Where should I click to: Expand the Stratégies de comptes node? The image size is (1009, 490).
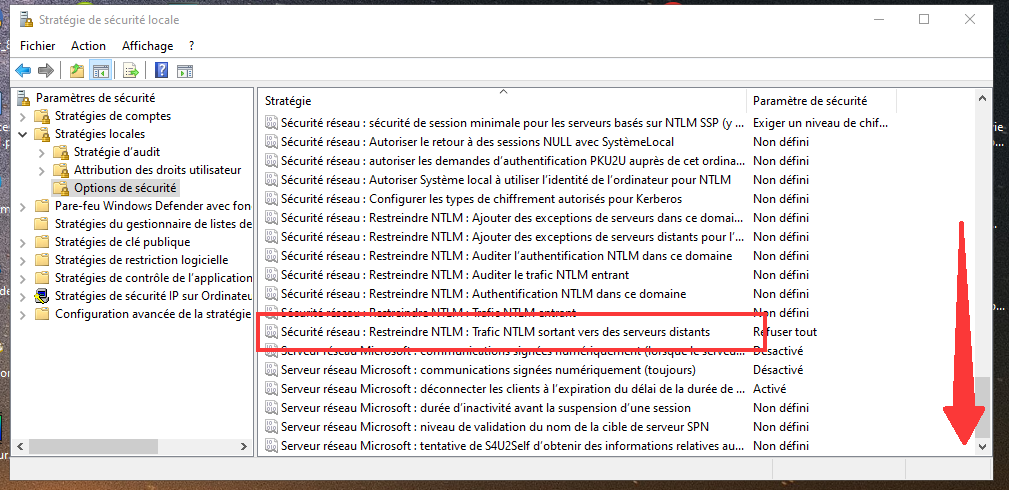click(x=23, y=117)
